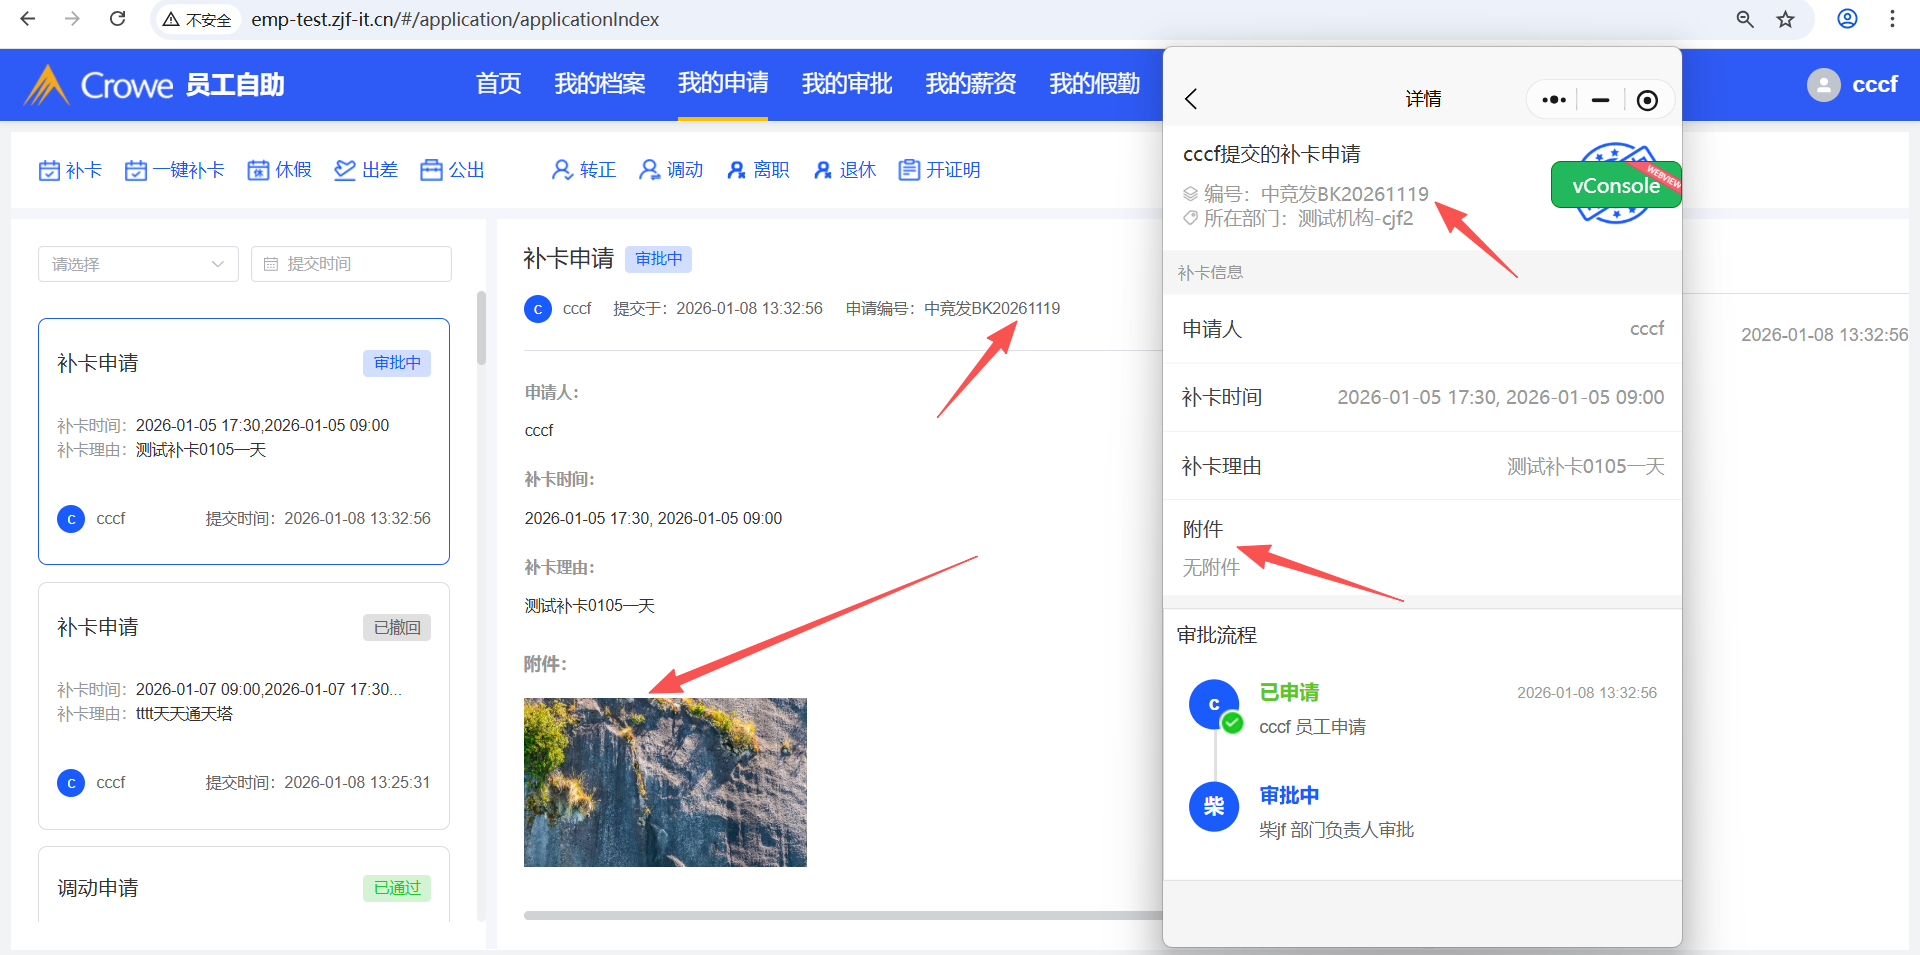Start a 一键补卡 application

pyautogui.click(x=174, y=170)
